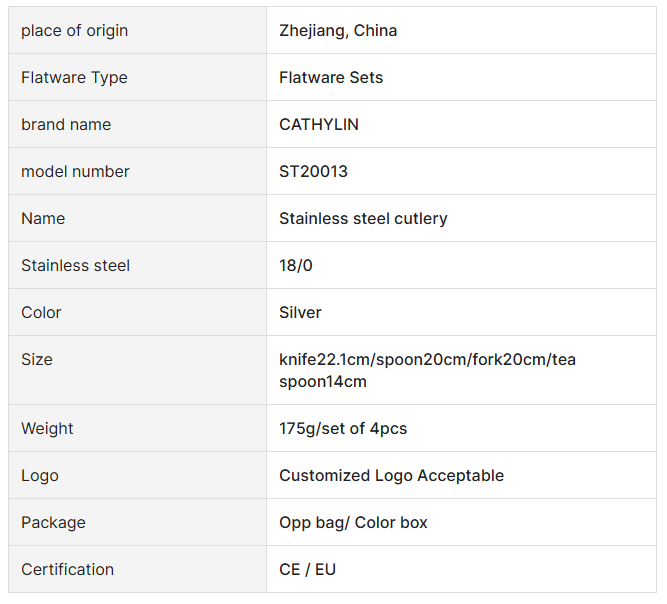Click the 18/0 stainless steel value
Image resolution: width=667 pixels, height=604 pixels.
click(x=296, y=266)
